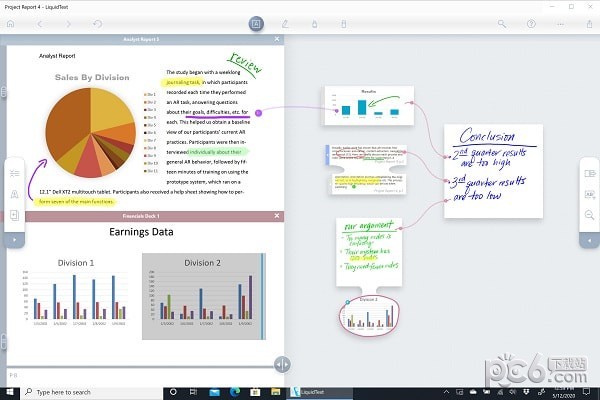Image resolution: width=600 pixels, height=400 pixels.
Task: Close the Financials Deck document pane
Action: [x=277, y=216]
